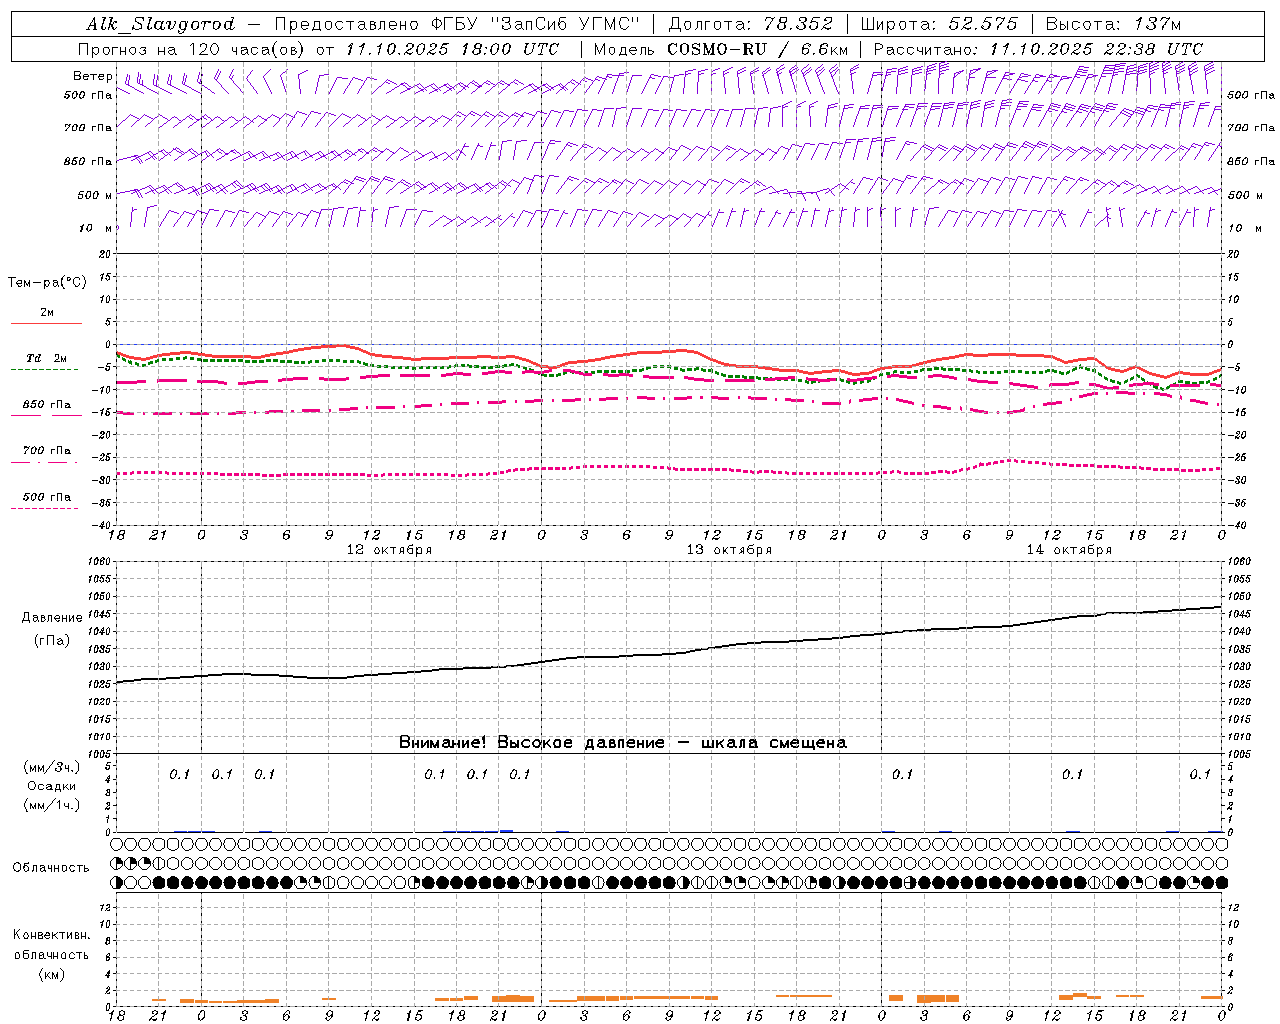Click the (км) convective cloud unit label
This screenshot has width=1280, height=1024.
tap(52, 974)
